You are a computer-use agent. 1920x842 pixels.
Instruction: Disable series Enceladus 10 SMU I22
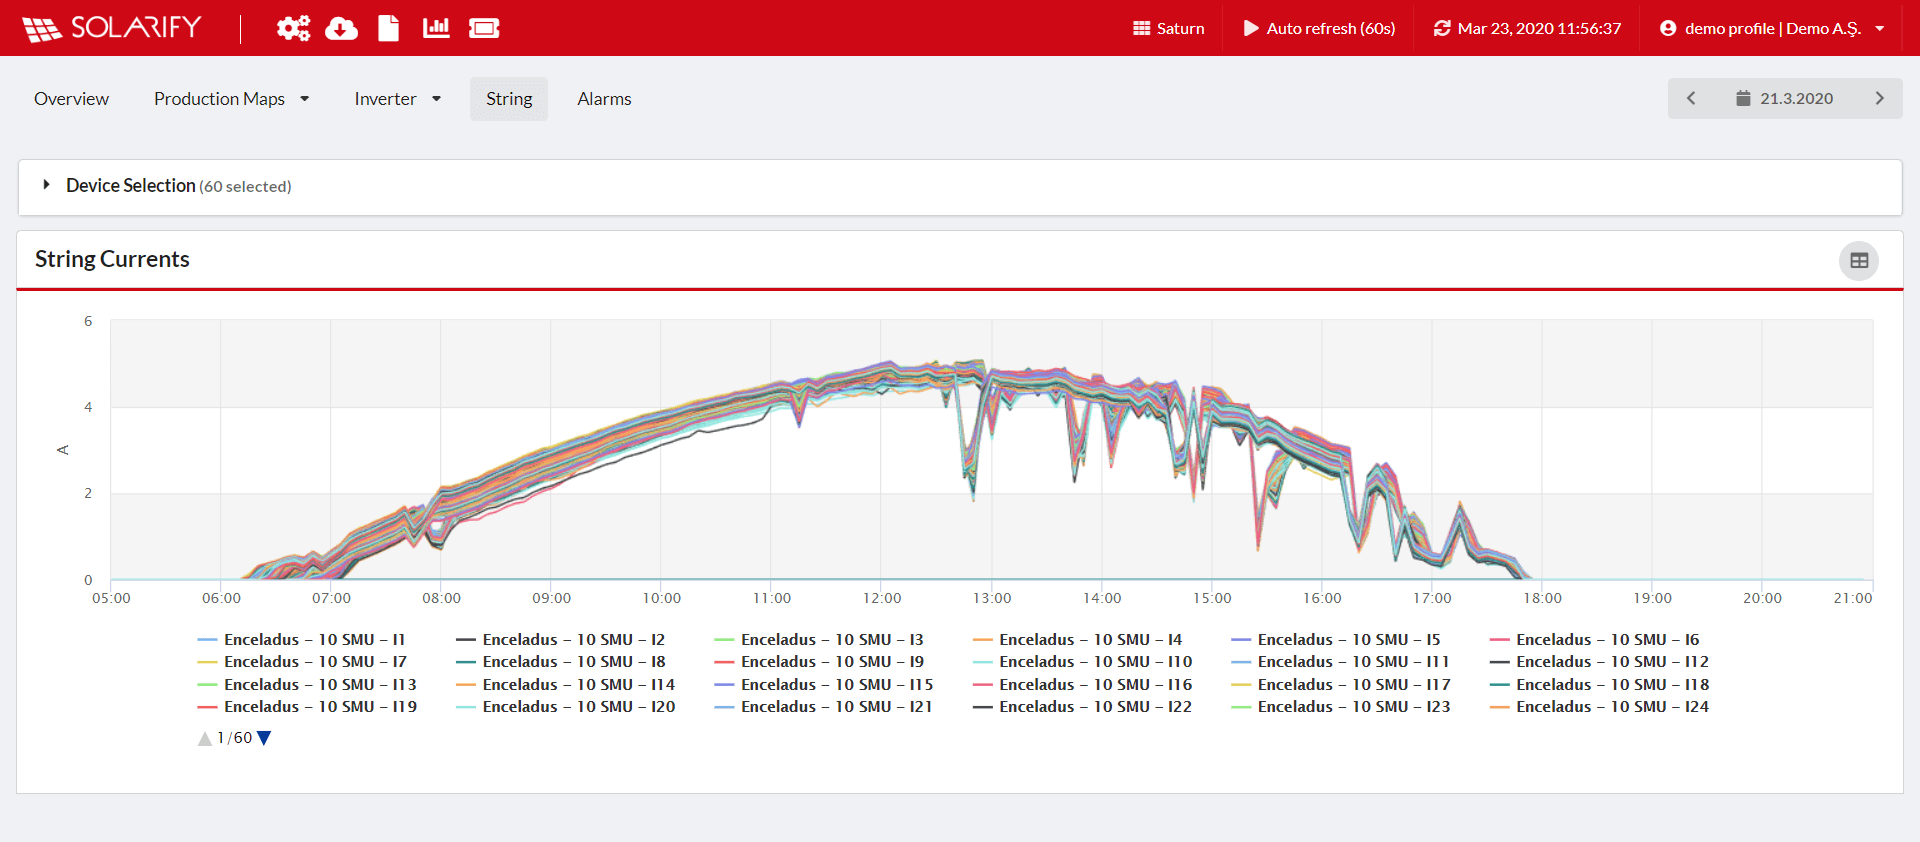pyautogui.click(x=1082, y=707)
